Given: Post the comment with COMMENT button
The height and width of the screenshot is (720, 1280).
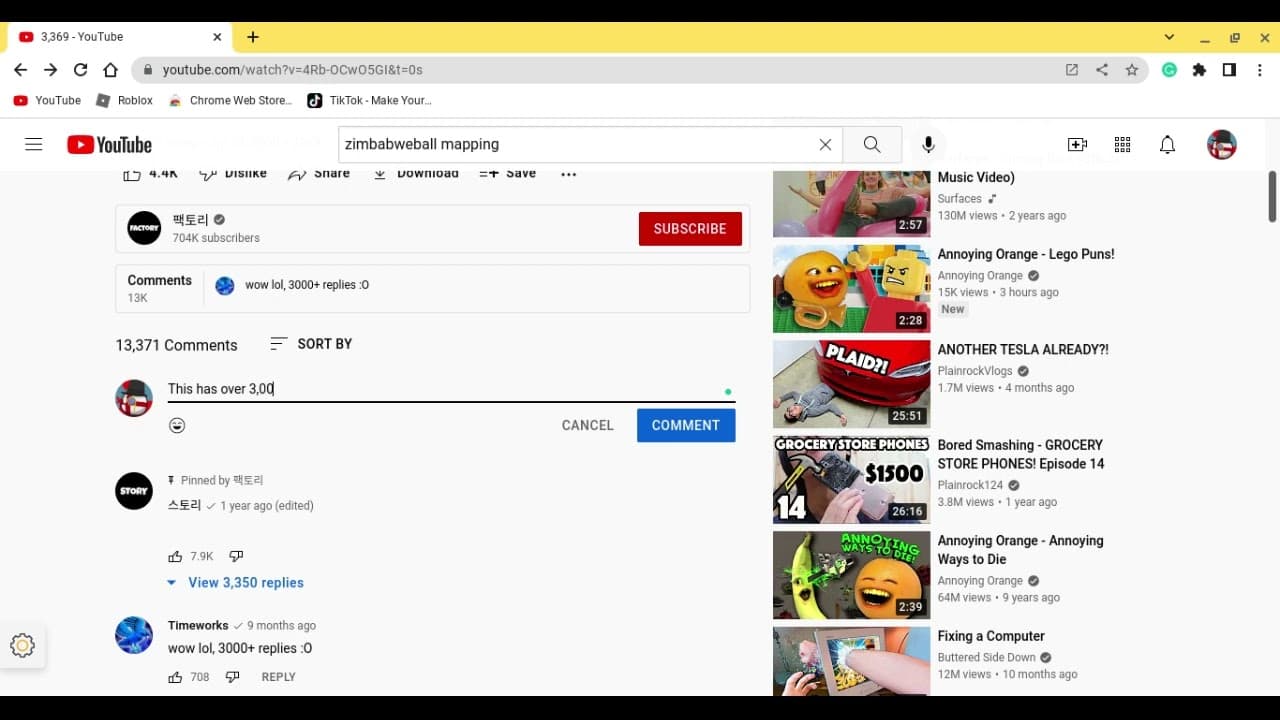Looking at the screenshot, I should (686, 425).
